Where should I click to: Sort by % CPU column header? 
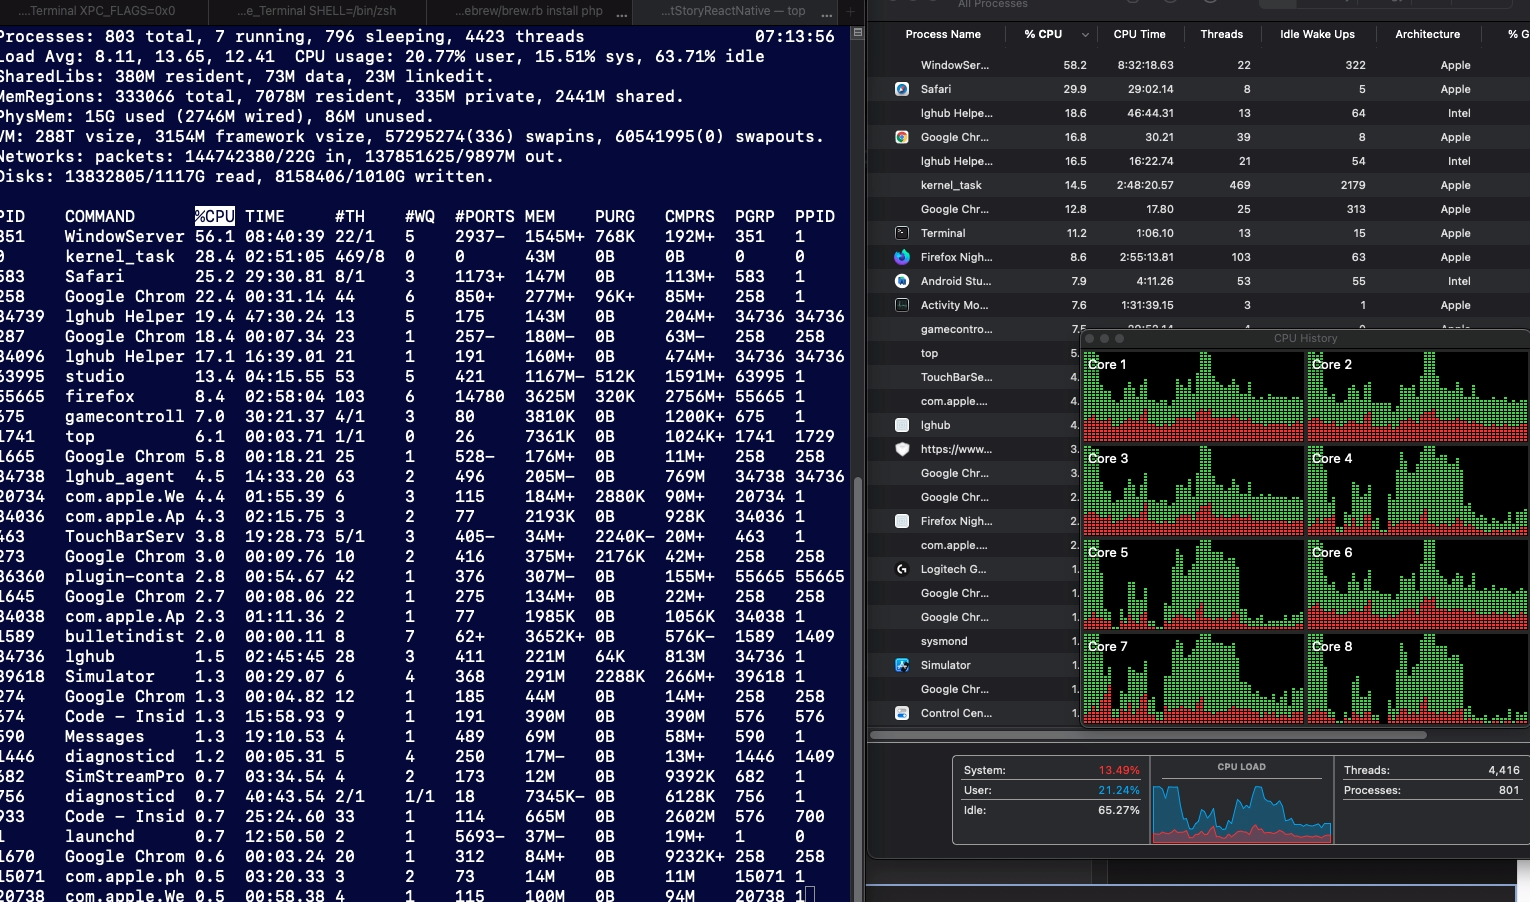(1043, 34)
